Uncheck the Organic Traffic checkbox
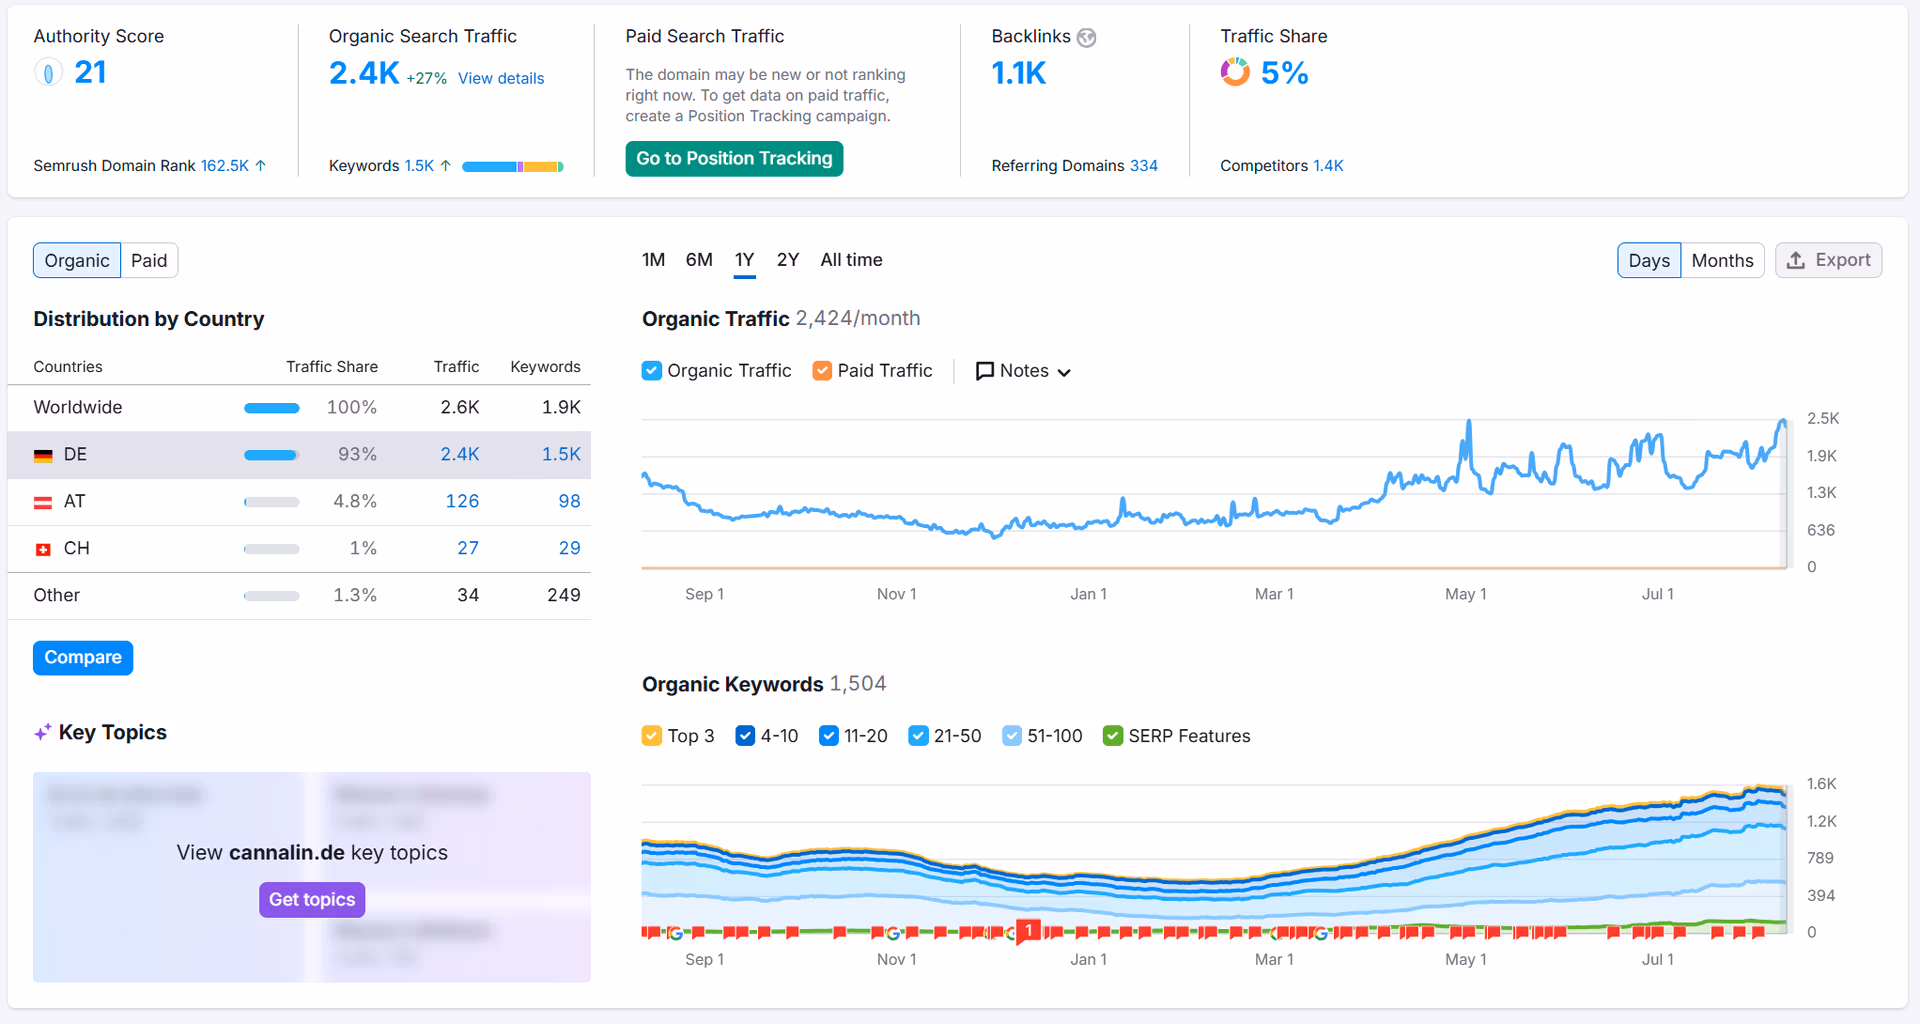 (x=652, y=371)
